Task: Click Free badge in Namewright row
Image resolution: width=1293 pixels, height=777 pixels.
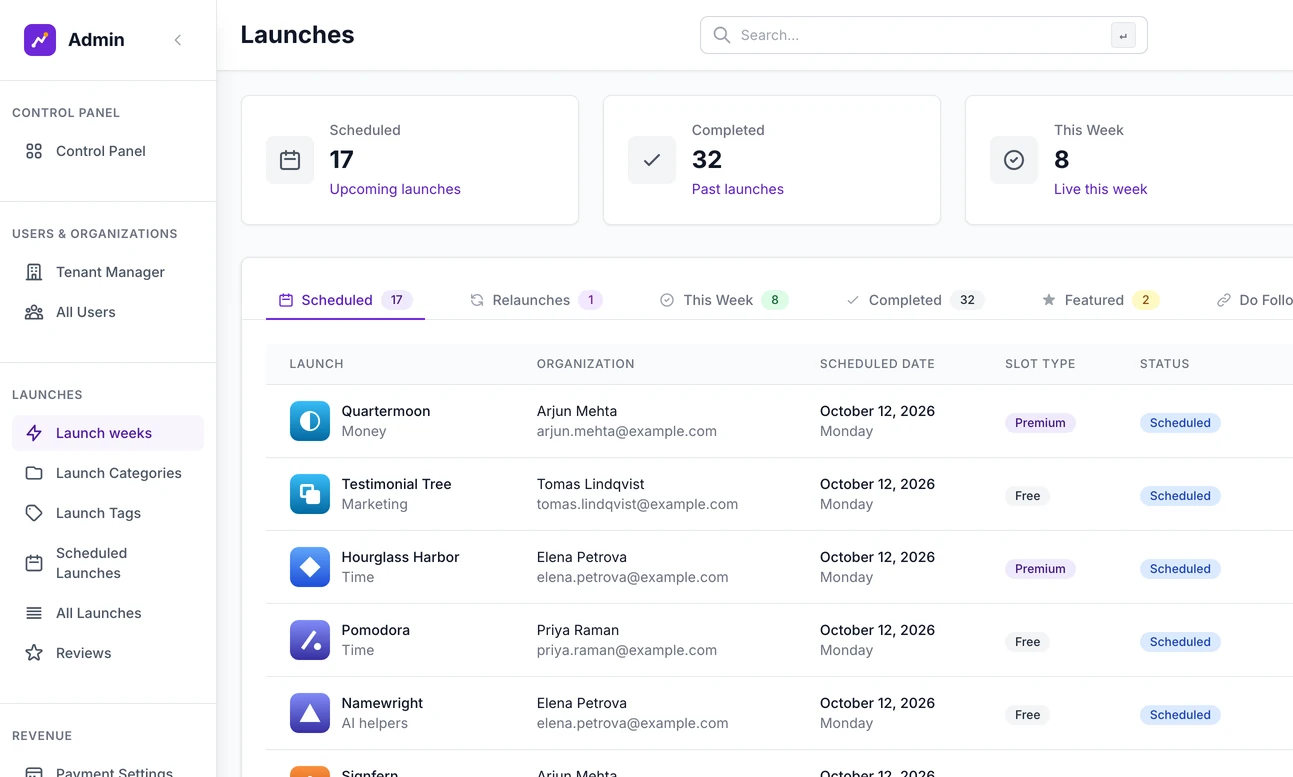Action: tap(1027, 715)
